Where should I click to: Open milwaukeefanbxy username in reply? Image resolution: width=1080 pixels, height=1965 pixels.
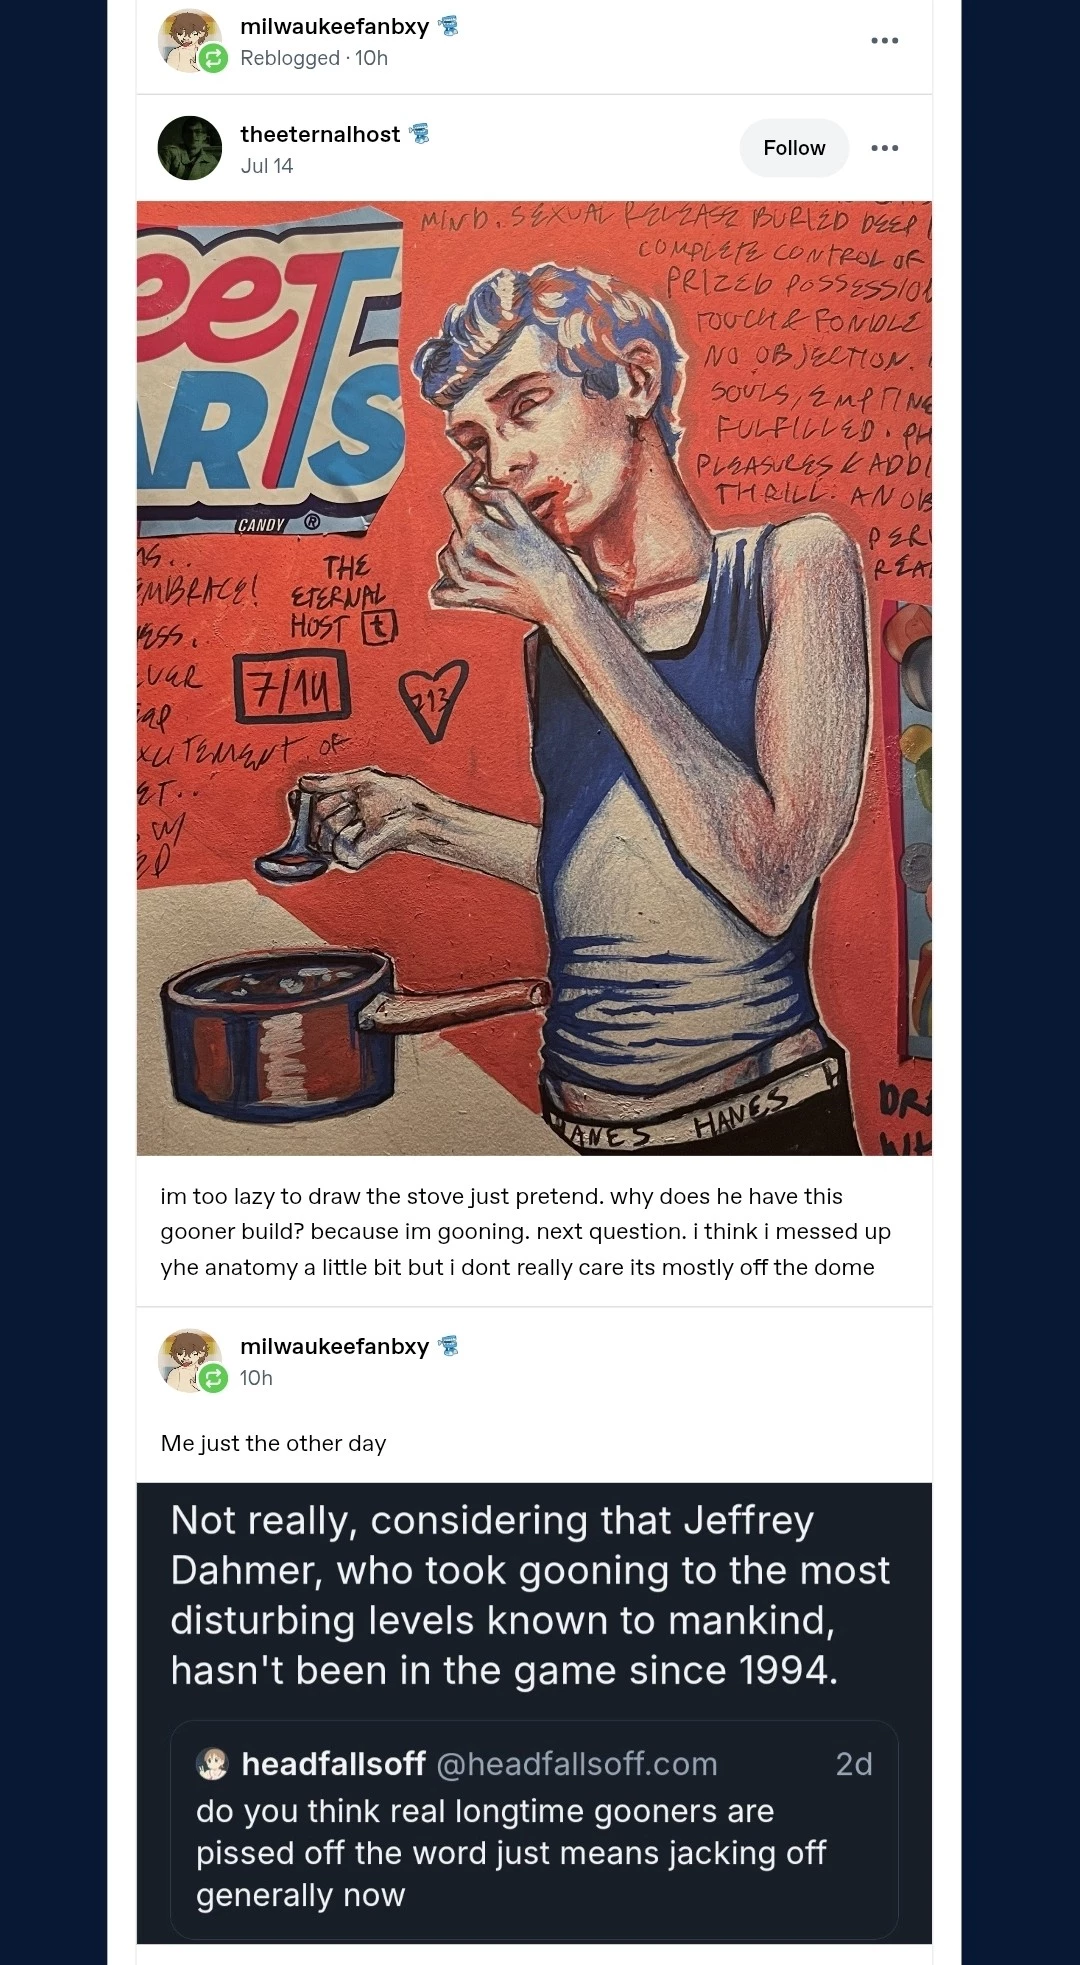pos(334,1347)
